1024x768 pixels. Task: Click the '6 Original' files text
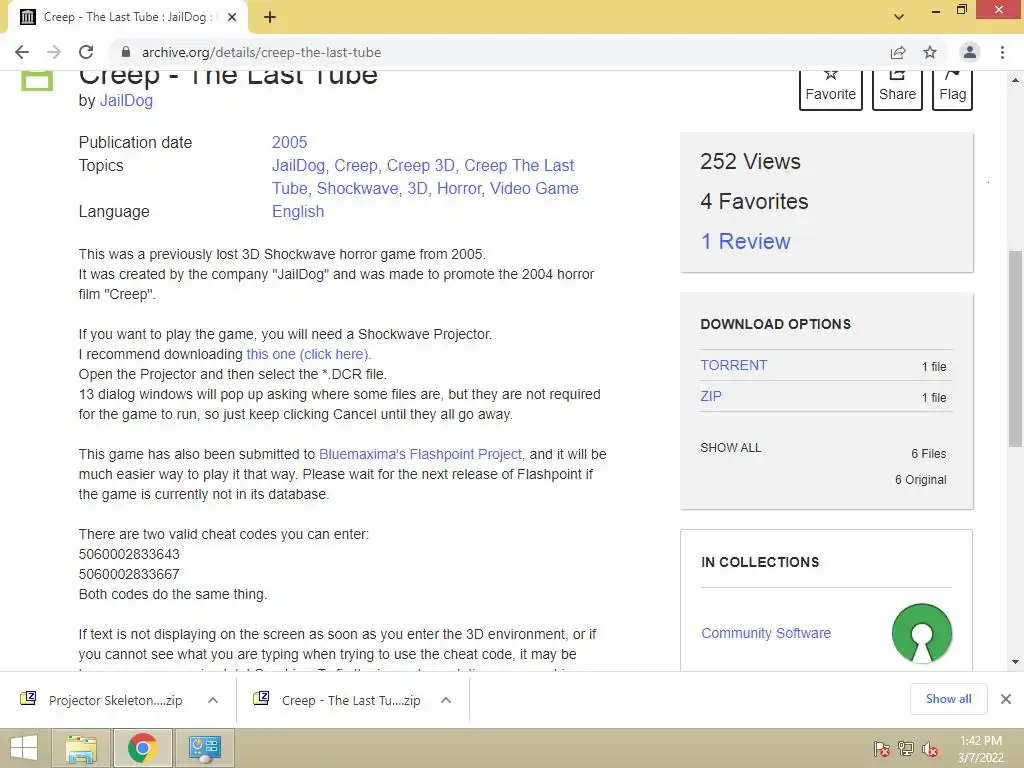(x=920, y=479)
